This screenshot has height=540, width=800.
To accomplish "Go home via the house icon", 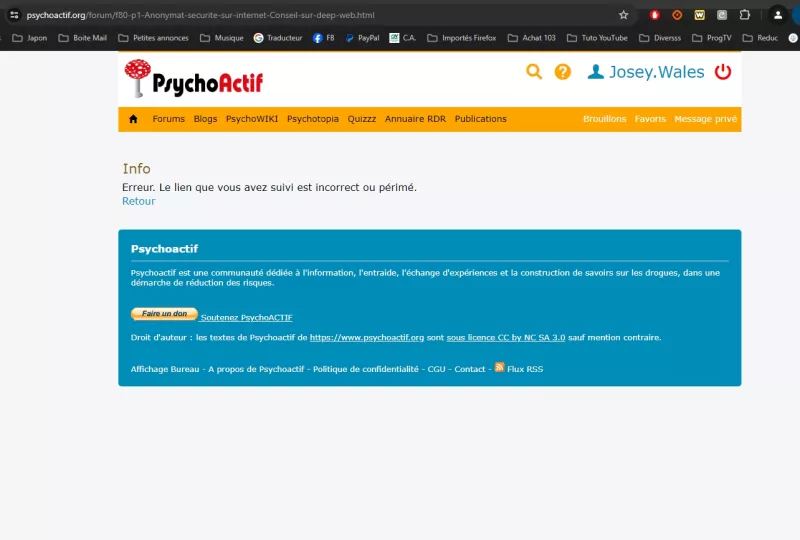I will (133, 119).
